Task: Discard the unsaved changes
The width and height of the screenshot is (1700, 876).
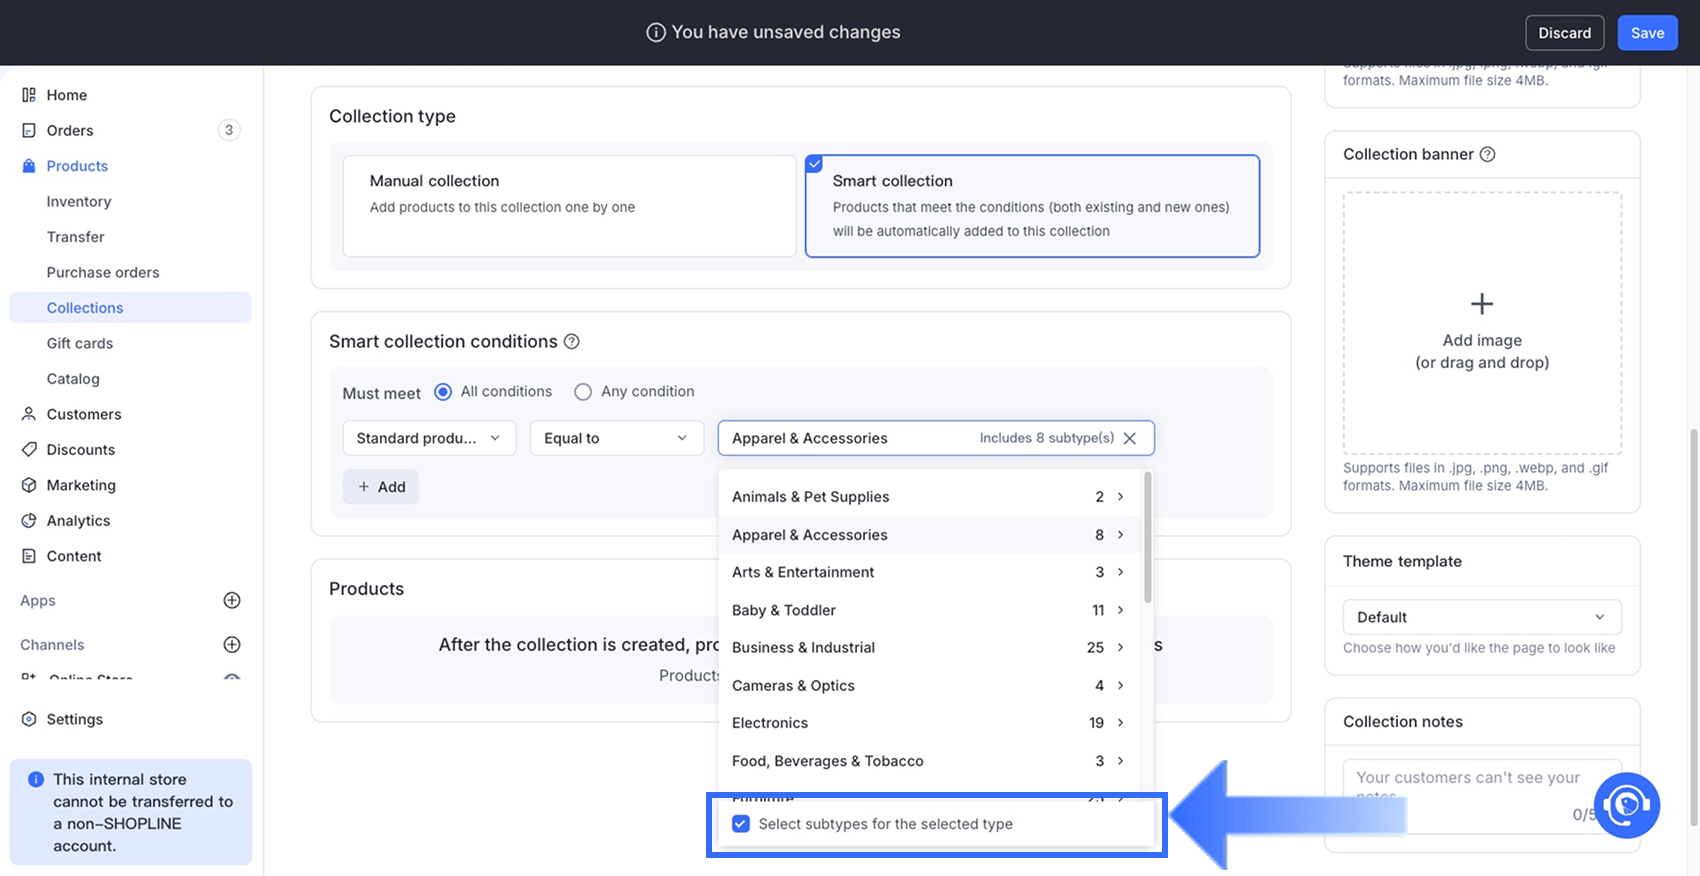Action: [x=1564, y=33]
